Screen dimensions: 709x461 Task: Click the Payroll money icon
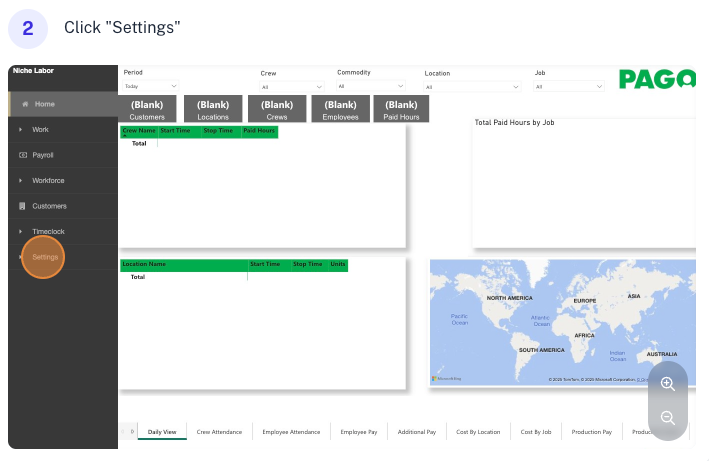click(x=23, y=155)
